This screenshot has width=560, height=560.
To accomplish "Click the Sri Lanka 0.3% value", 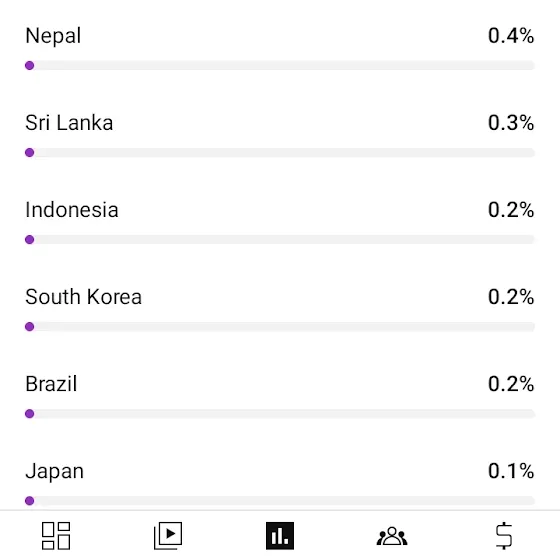I will pos(511,123).
